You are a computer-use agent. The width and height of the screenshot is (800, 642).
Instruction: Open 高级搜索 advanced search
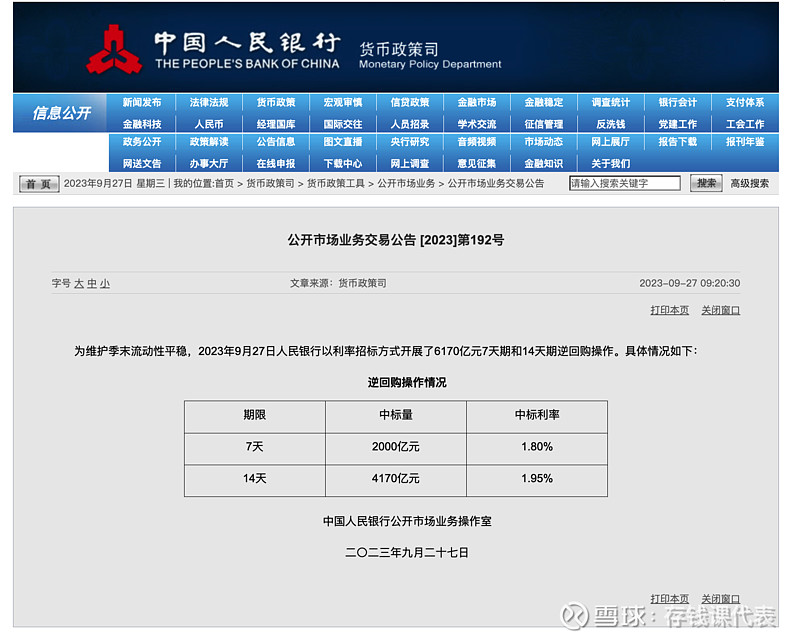click(x=749, y=183)
